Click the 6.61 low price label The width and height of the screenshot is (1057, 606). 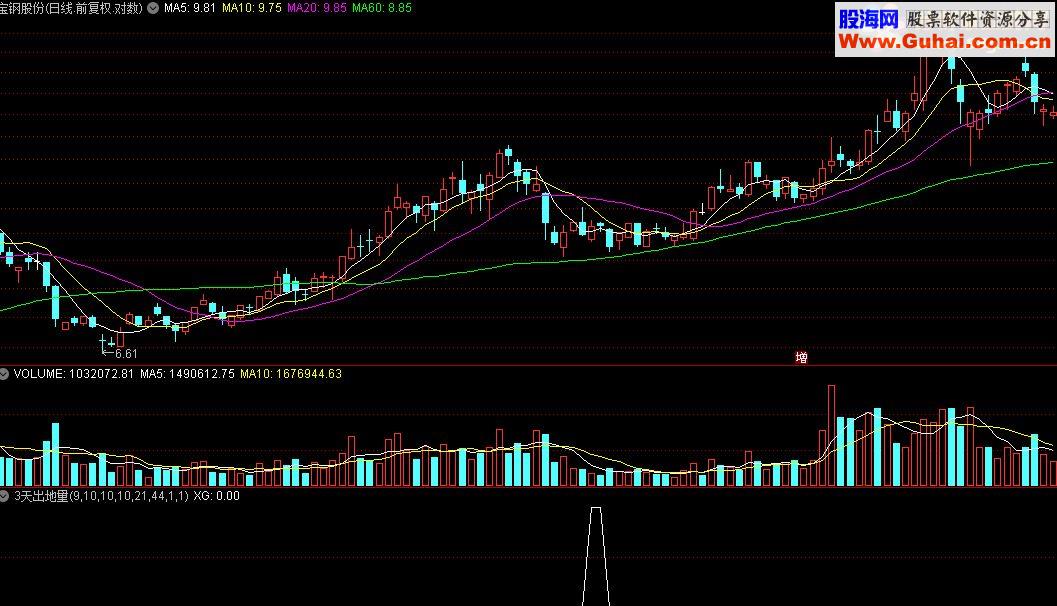(126, 354)
